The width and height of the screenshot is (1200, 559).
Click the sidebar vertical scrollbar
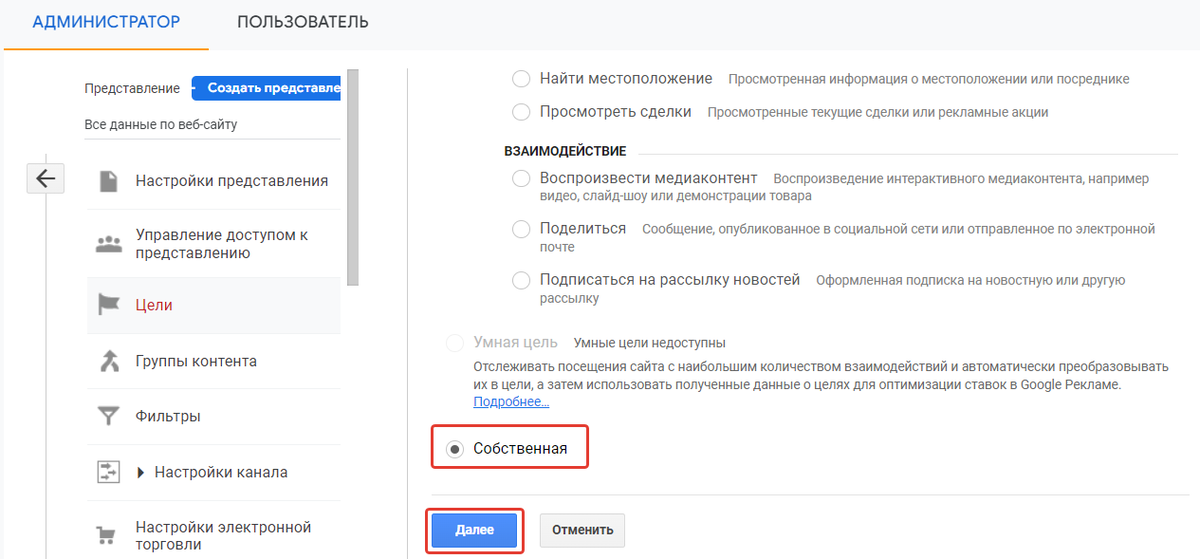tap(352, 180)
